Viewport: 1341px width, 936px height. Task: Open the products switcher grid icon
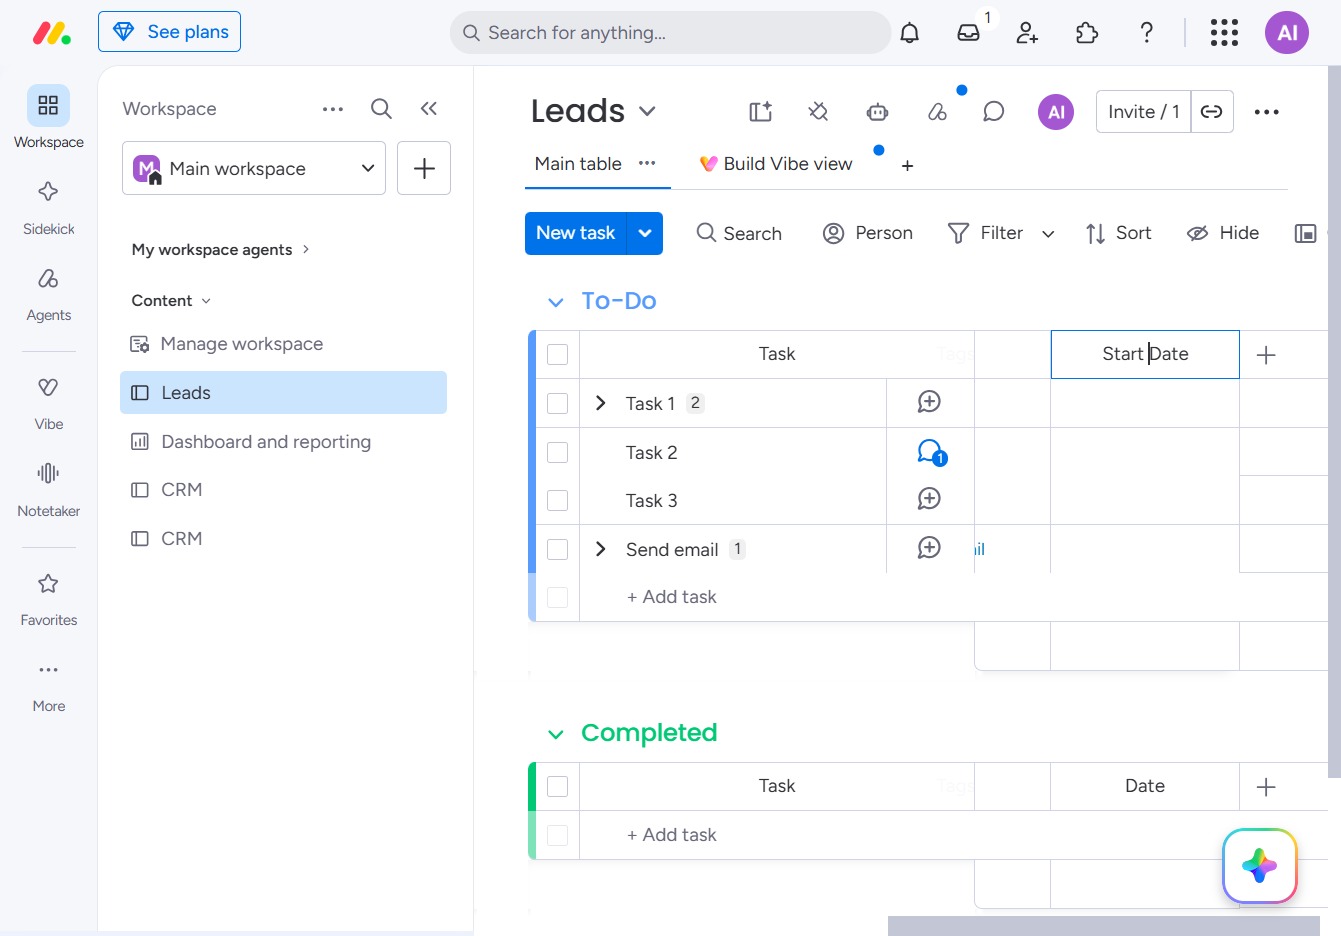[x=1224, y=33]
